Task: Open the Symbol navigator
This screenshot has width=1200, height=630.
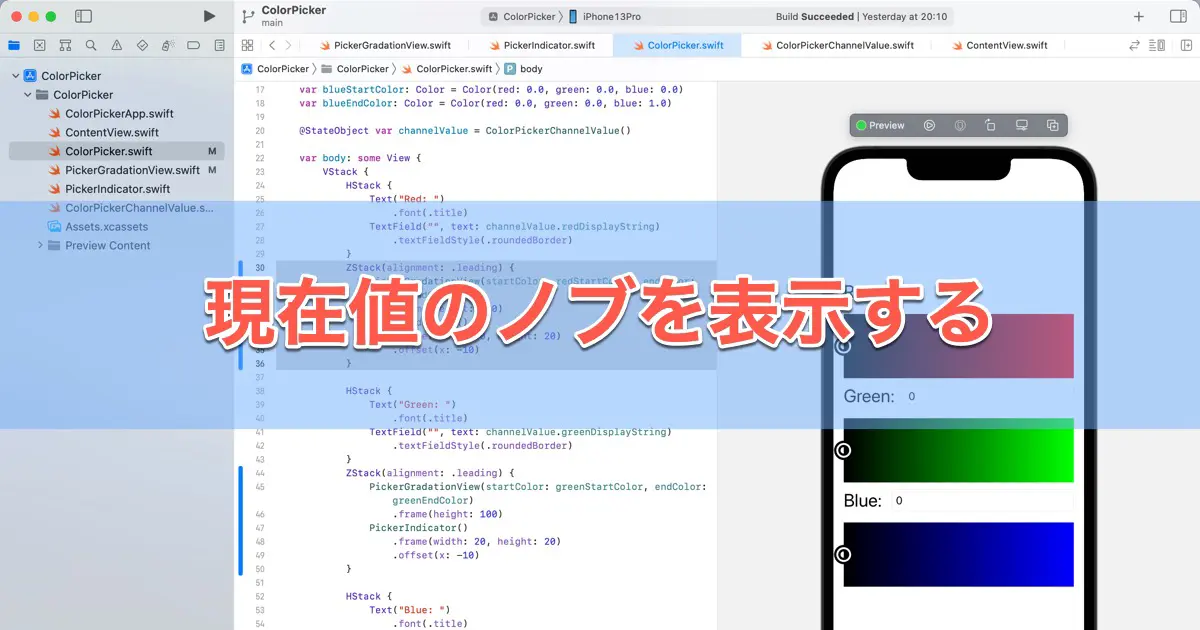Action: (65, 45)
